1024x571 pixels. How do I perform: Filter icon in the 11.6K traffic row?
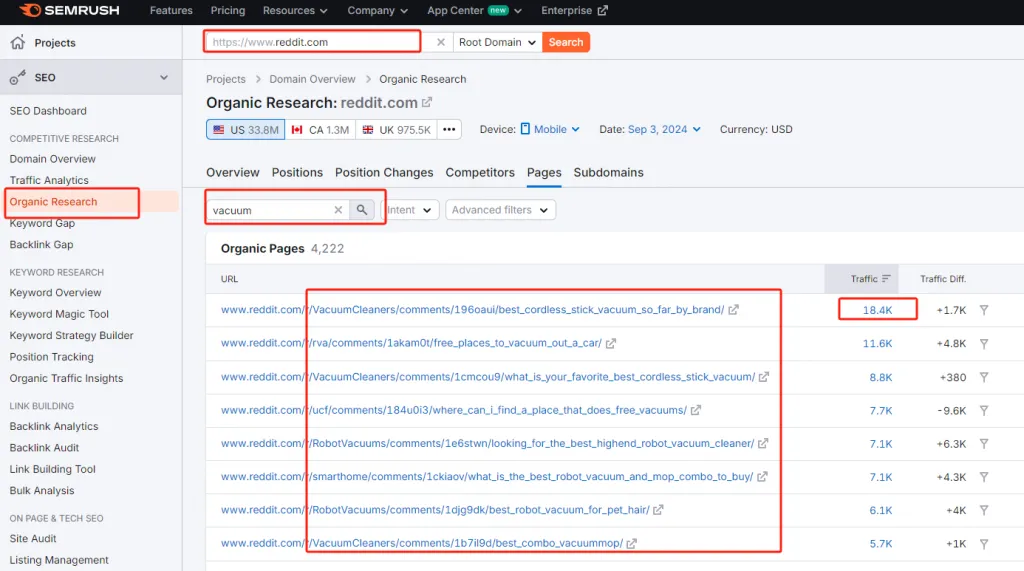tap(984, 344)
